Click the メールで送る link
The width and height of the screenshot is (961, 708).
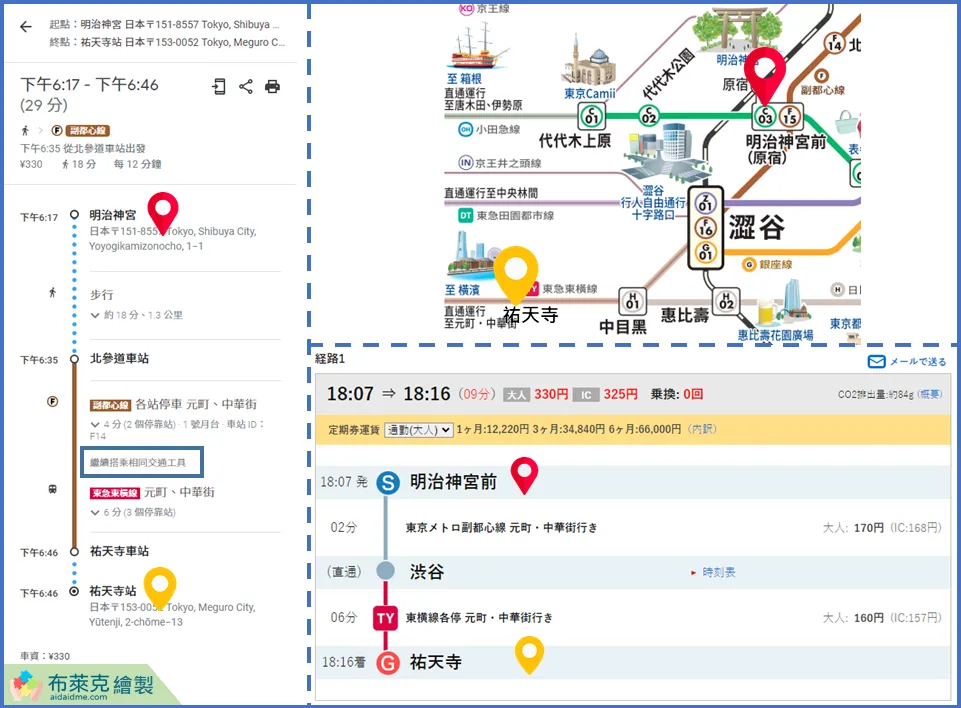point(917,362)
